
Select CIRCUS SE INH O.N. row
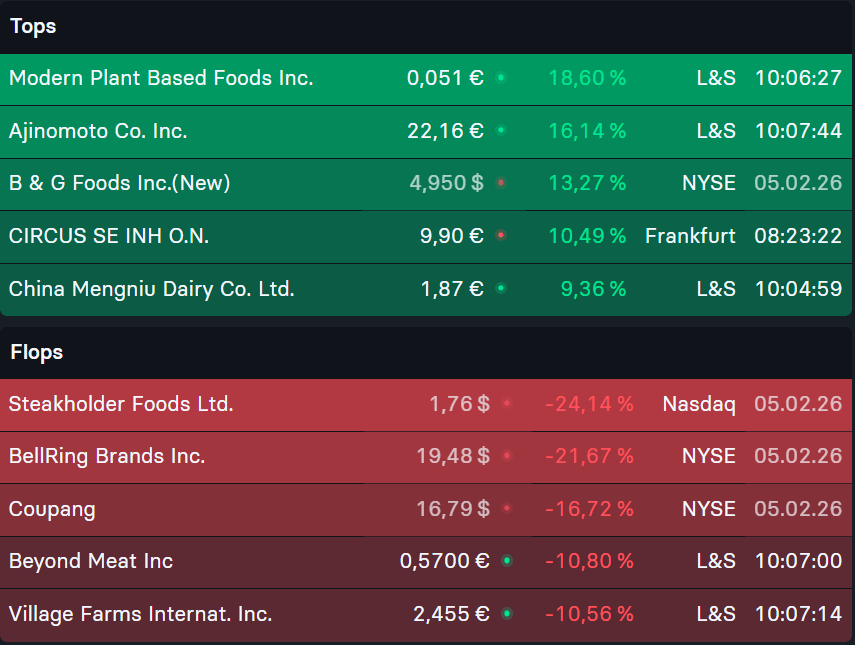[426, 236]
